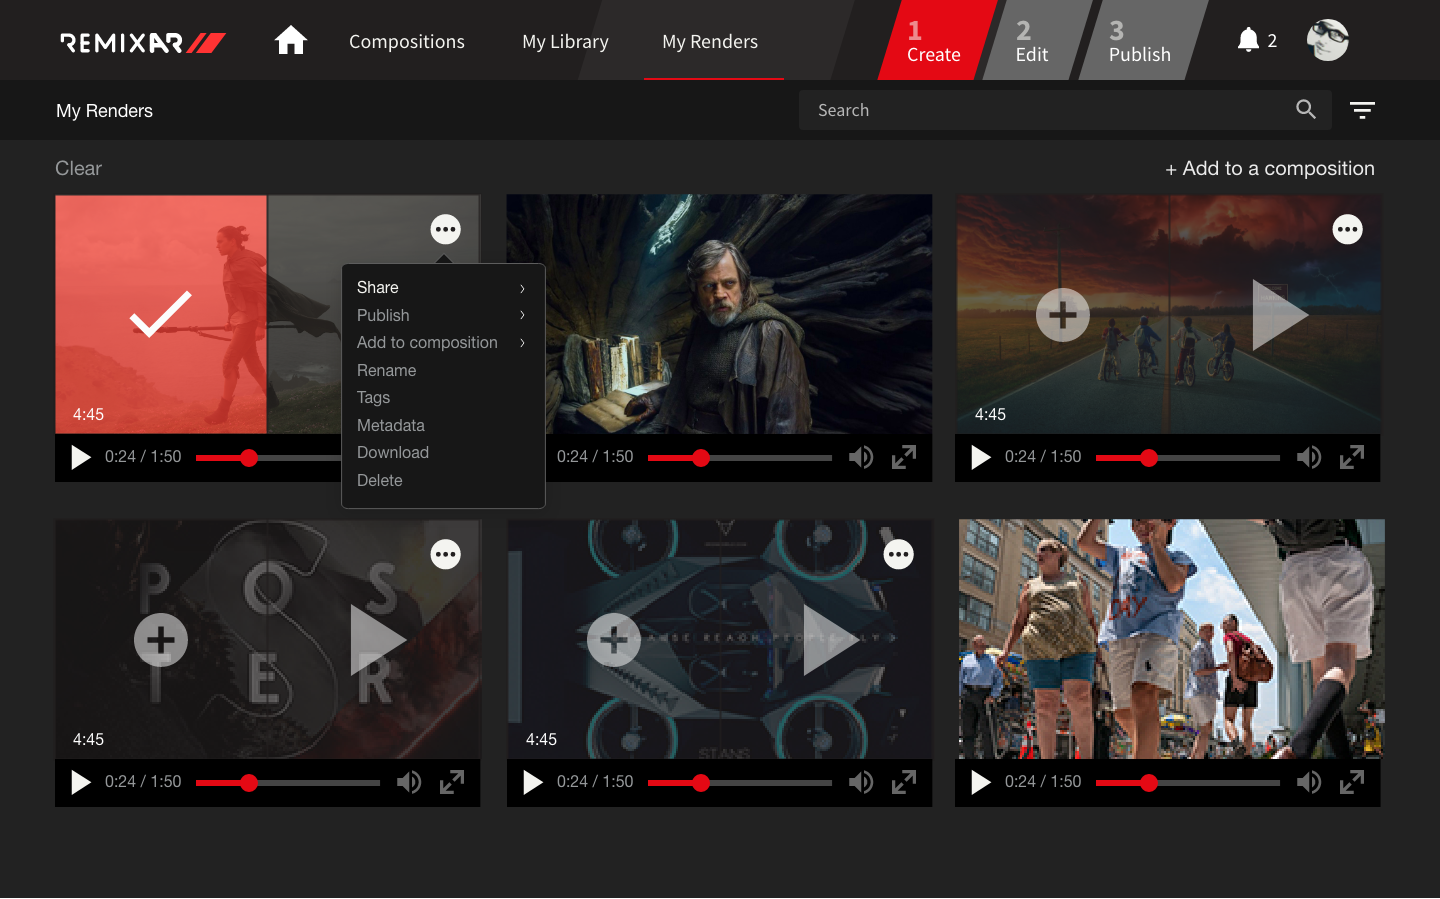Open the user profile avatar

tap(1328, 40)
